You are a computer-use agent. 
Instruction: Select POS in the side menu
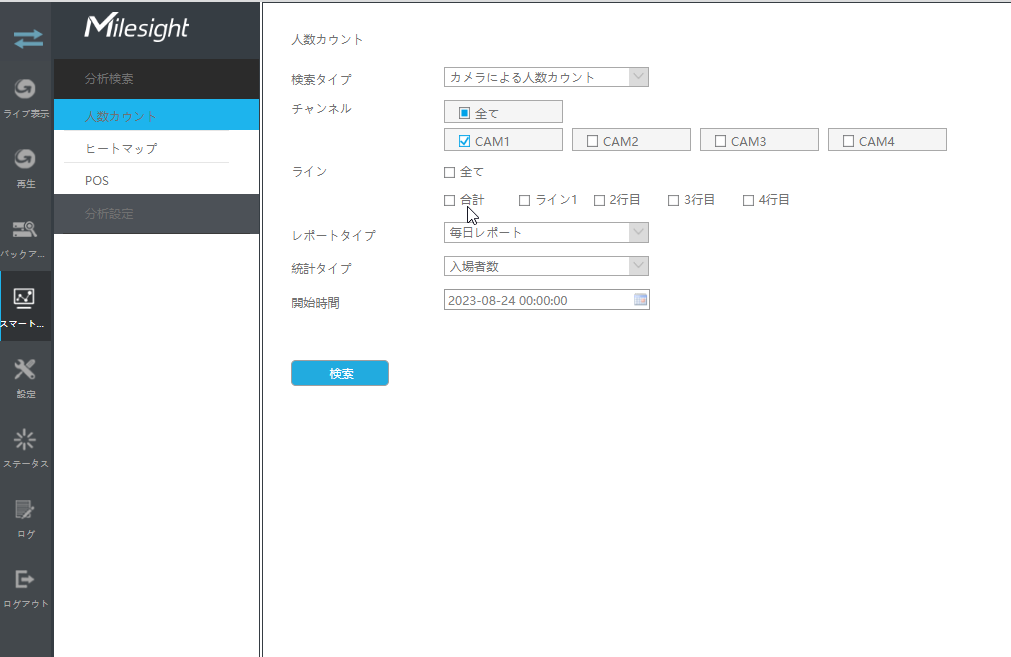coord(97,181)
